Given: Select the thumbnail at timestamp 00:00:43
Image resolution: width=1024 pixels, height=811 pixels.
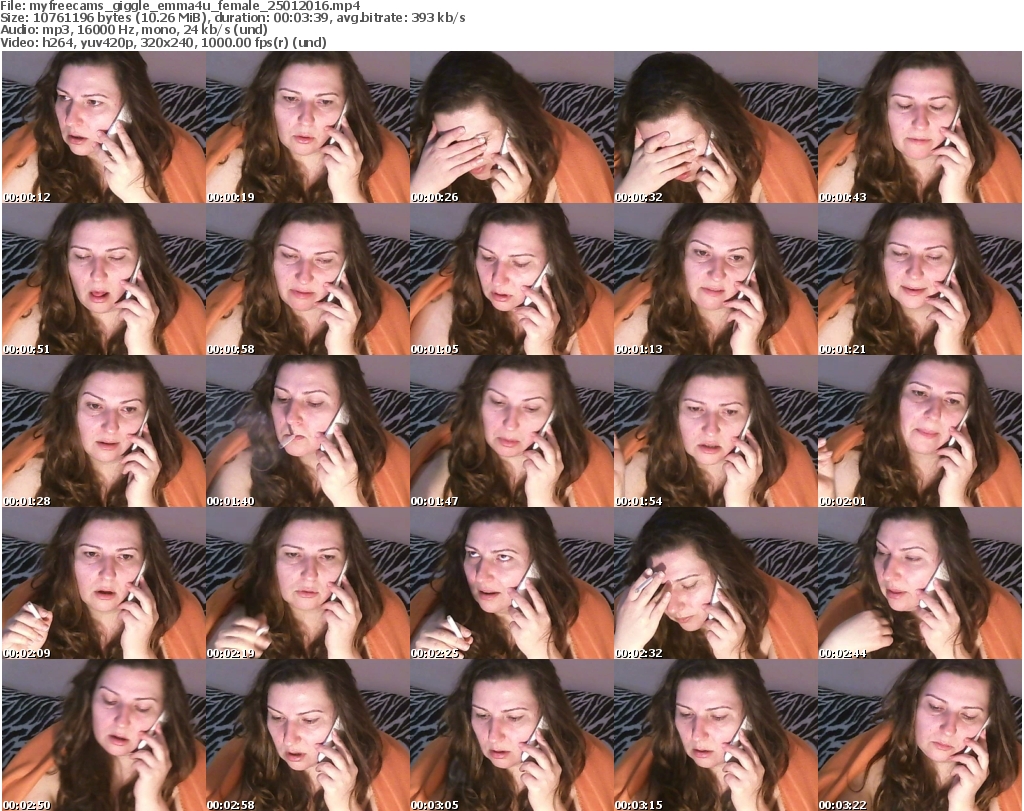Looking at the screenshot, I should (x=919, y=127).
